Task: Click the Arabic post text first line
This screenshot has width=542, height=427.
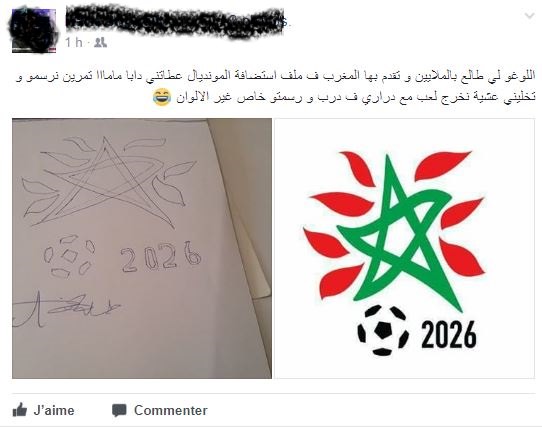Action: coord(275,76)
